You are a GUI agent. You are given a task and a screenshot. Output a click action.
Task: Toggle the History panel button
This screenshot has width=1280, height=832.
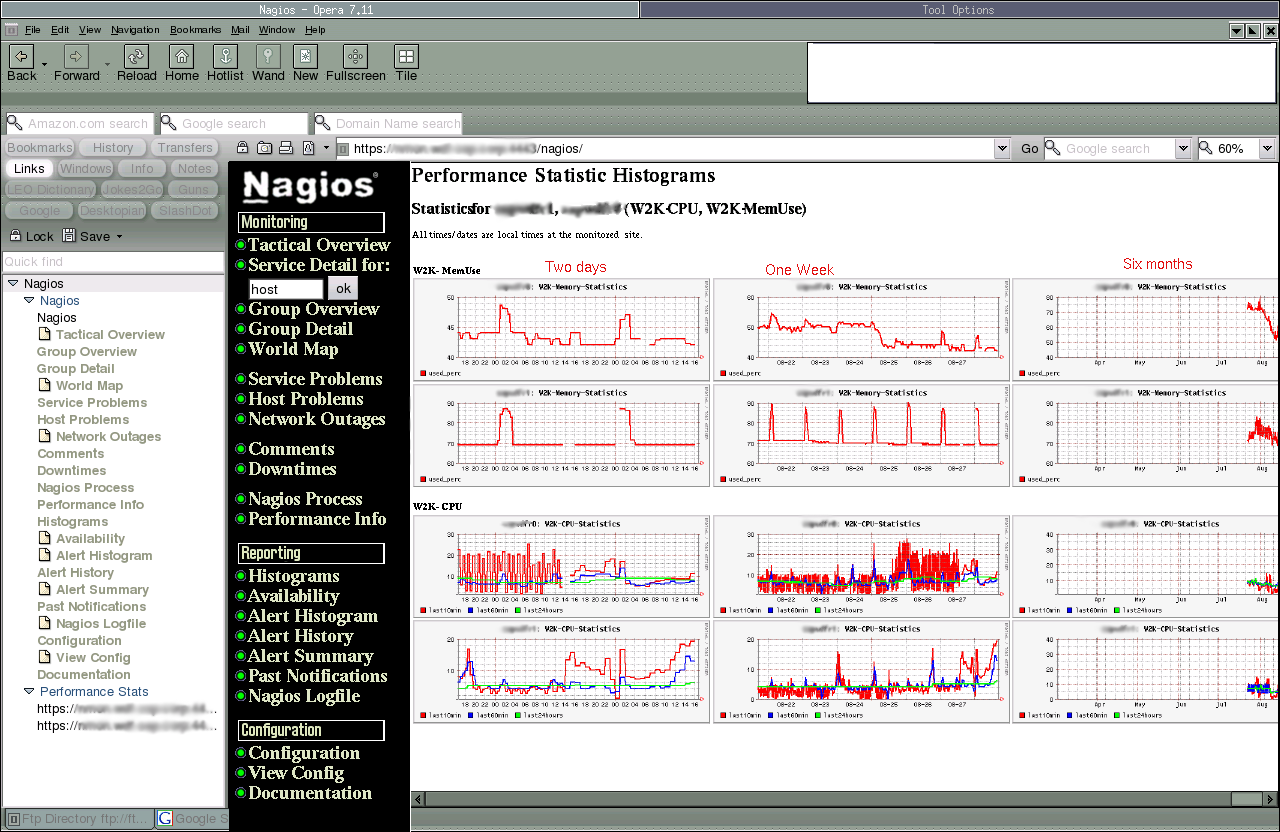coord(114,147)
